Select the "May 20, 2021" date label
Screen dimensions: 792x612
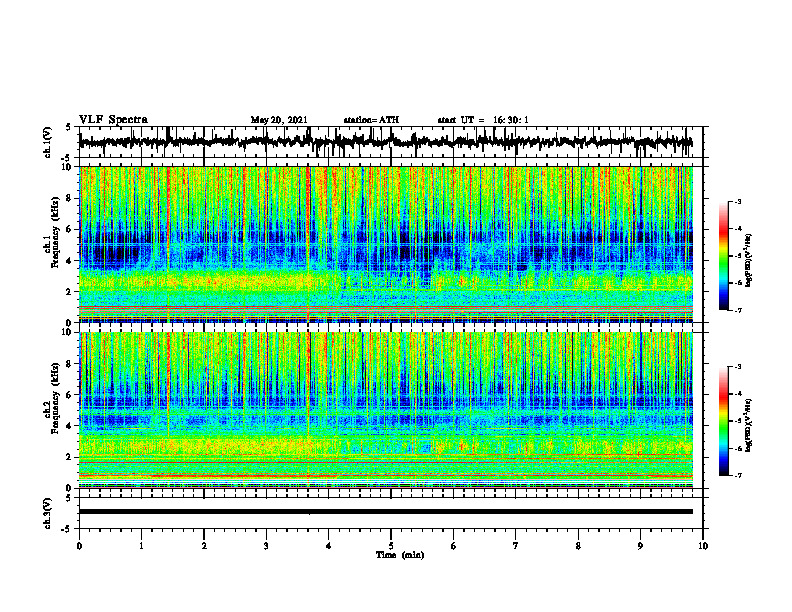(x=279, y=120)
